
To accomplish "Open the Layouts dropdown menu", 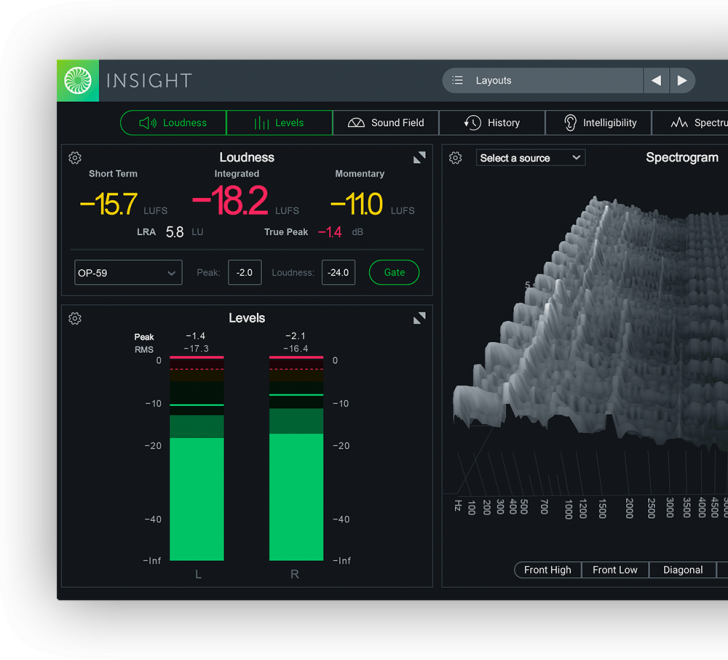I will pyautogui.click(x=543, y=80).
